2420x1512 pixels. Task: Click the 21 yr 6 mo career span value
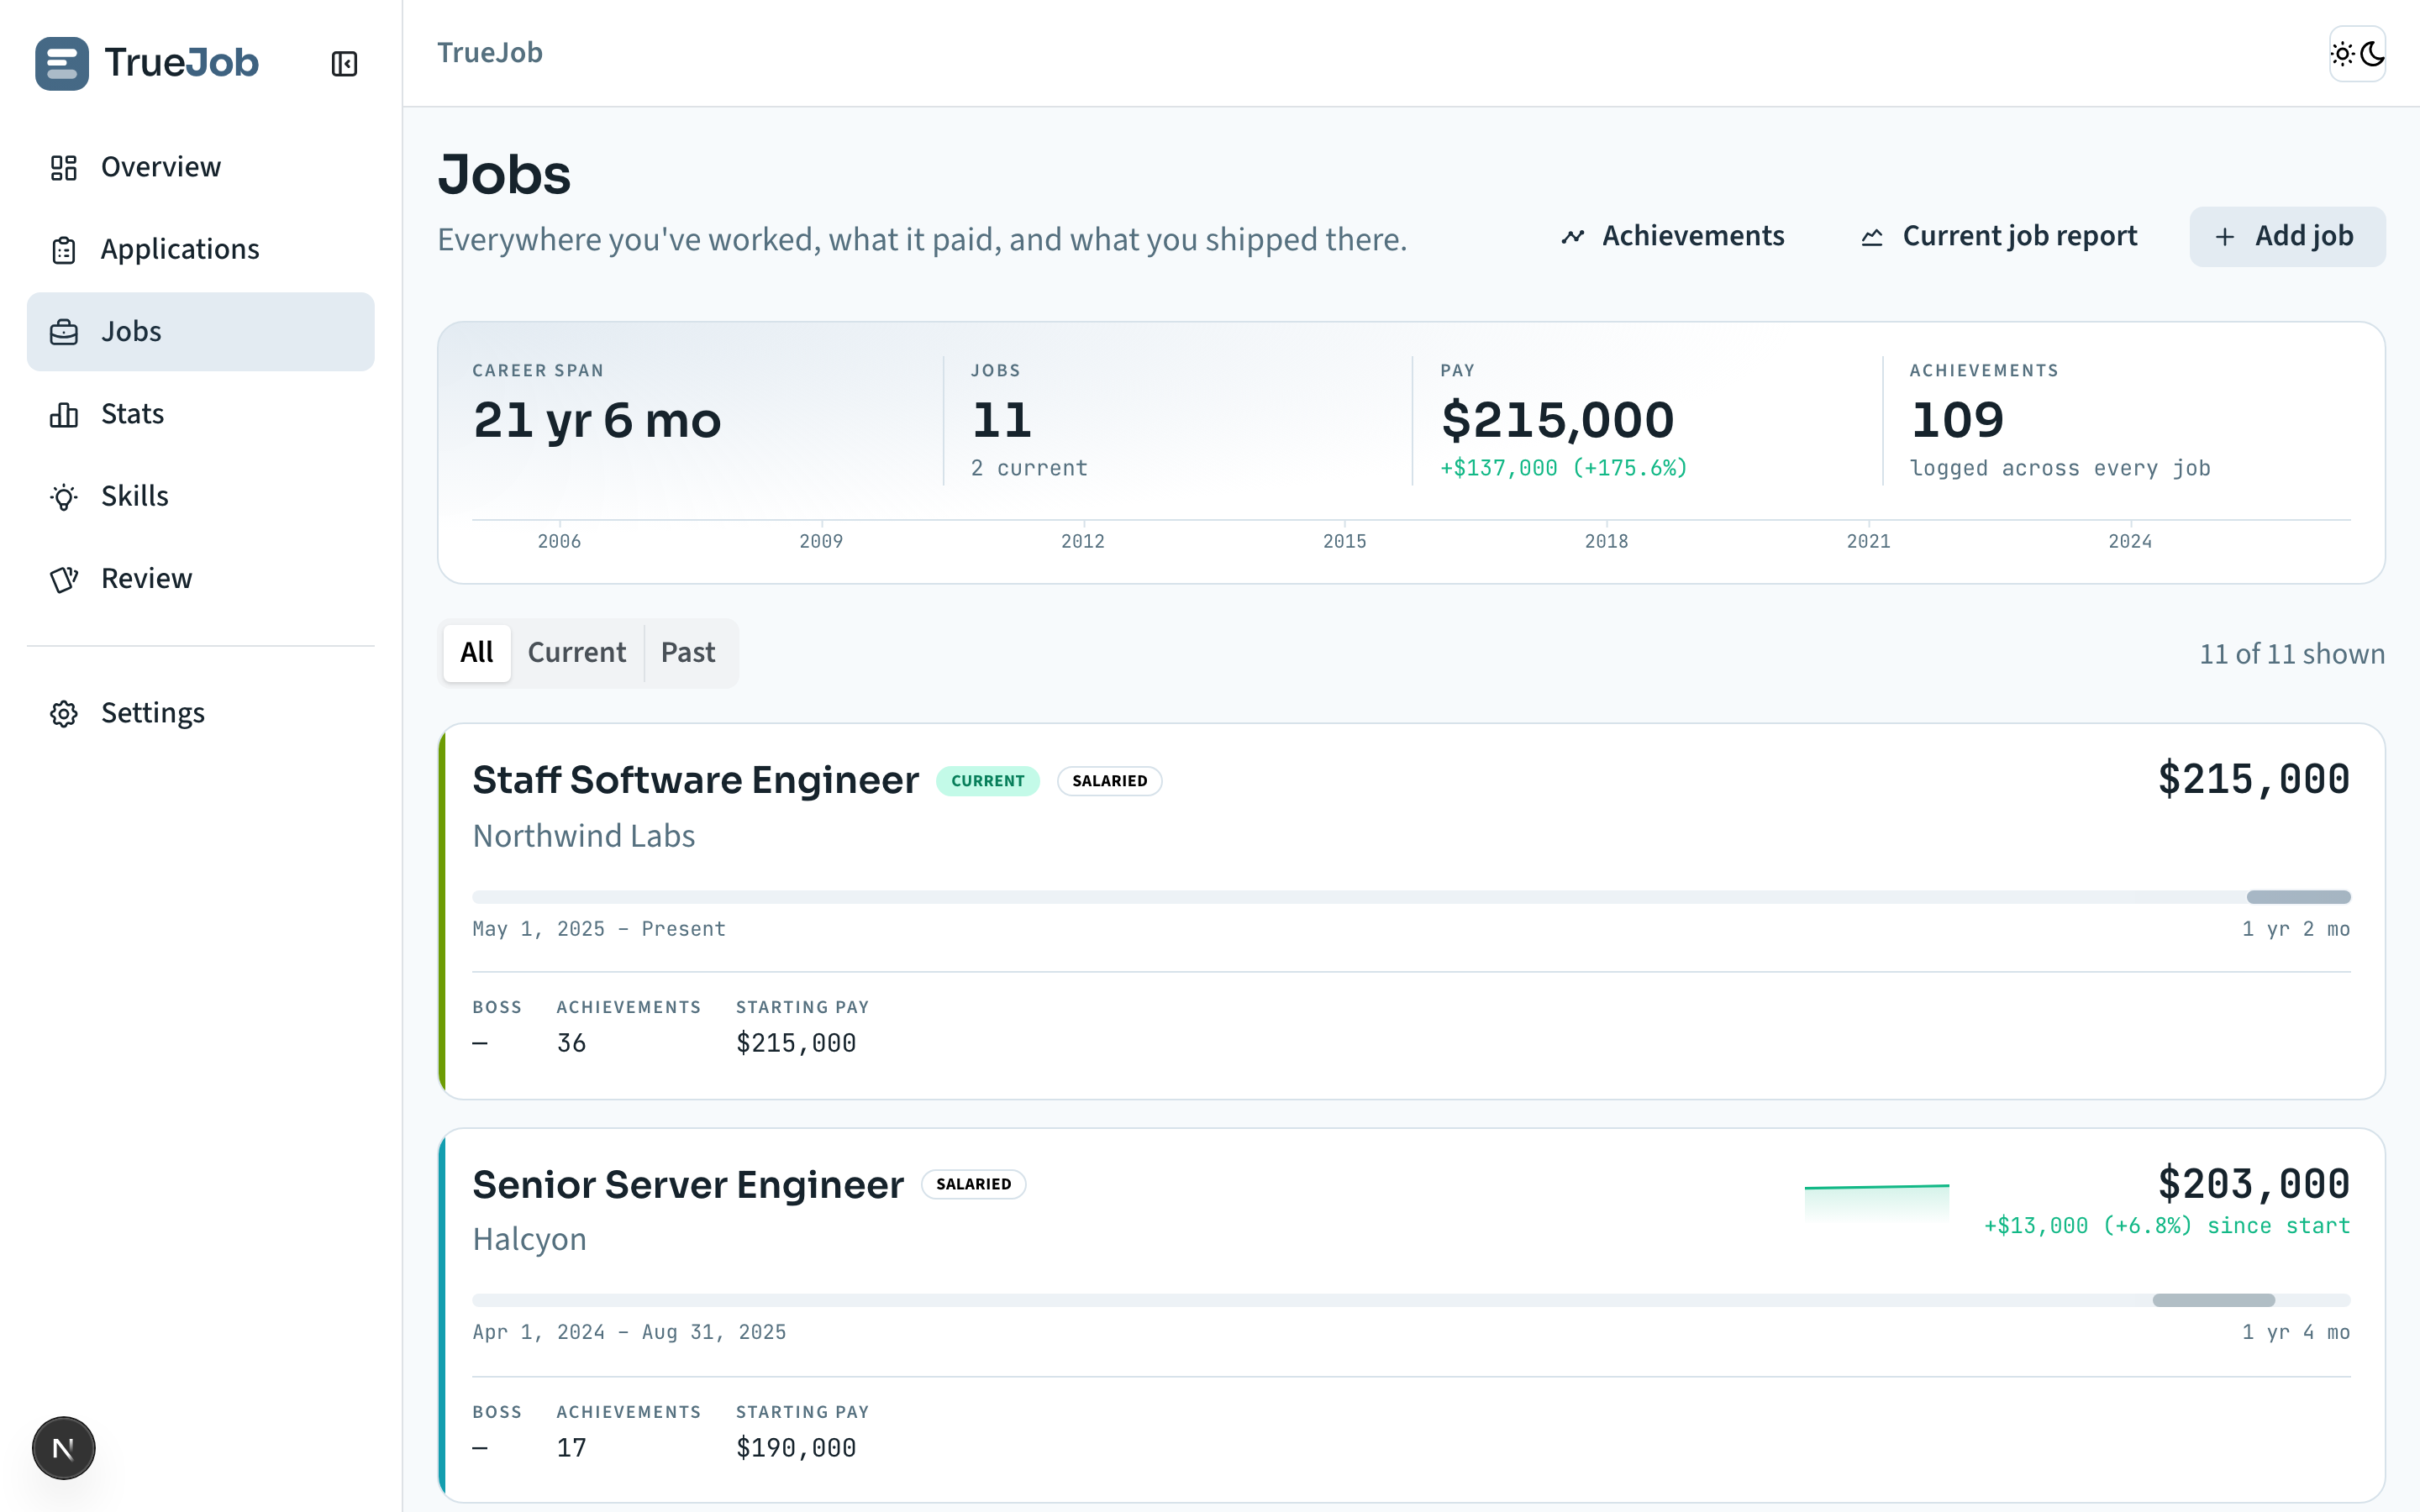(597, 420)
